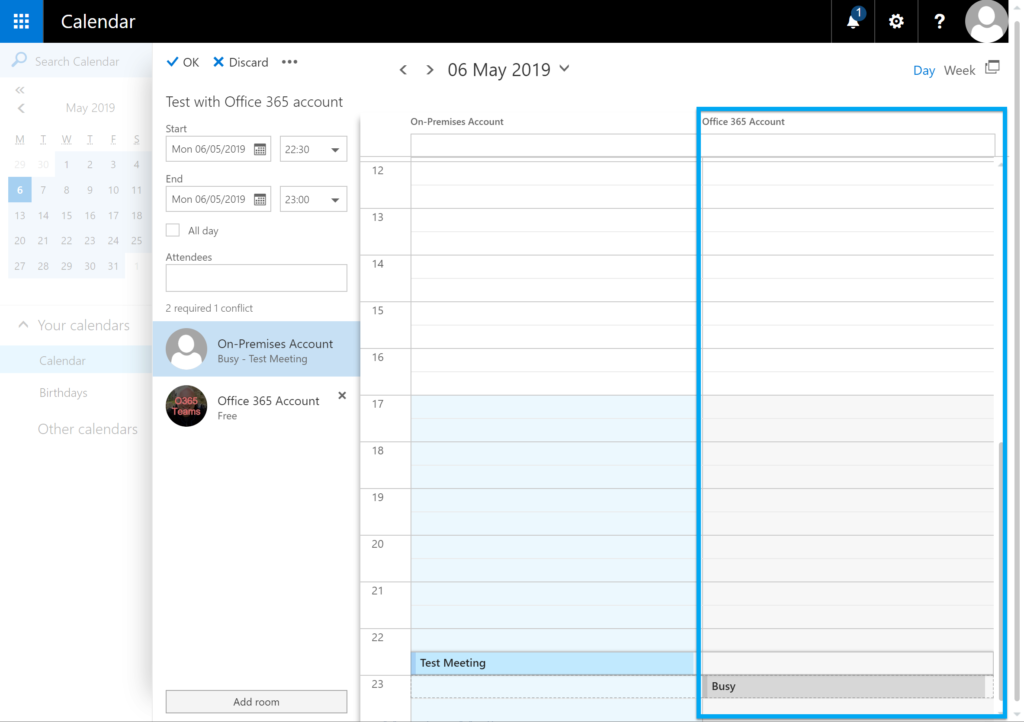Select day 31 in the mini calendar
Viewport: 1024px width, 722px height.
(x=113, y=266)
